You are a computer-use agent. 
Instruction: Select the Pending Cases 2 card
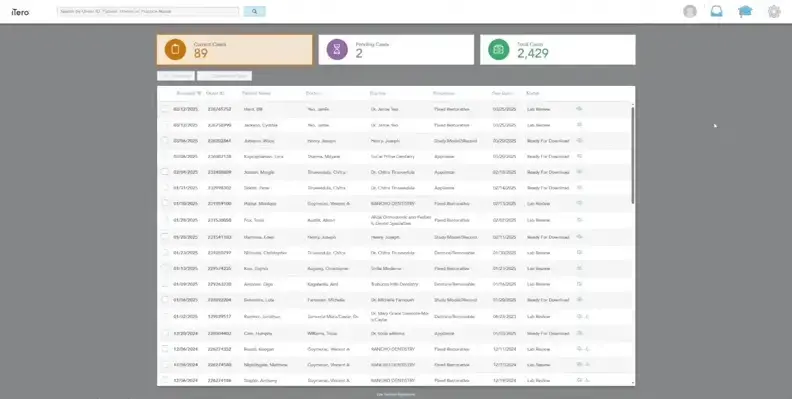tap(396, 49)
